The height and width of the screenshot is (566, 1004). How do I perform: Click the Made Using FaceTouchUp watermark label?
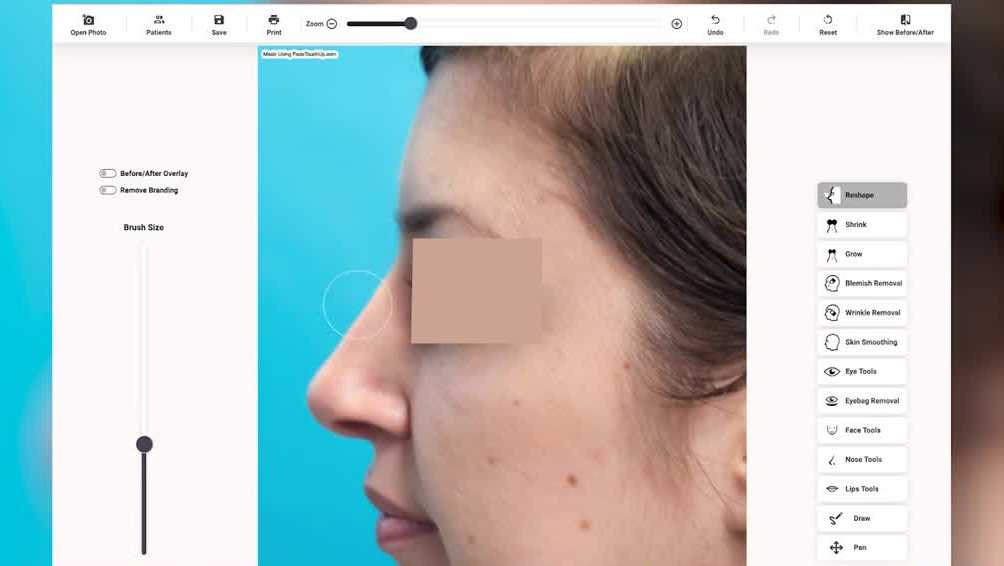point(300,54)
